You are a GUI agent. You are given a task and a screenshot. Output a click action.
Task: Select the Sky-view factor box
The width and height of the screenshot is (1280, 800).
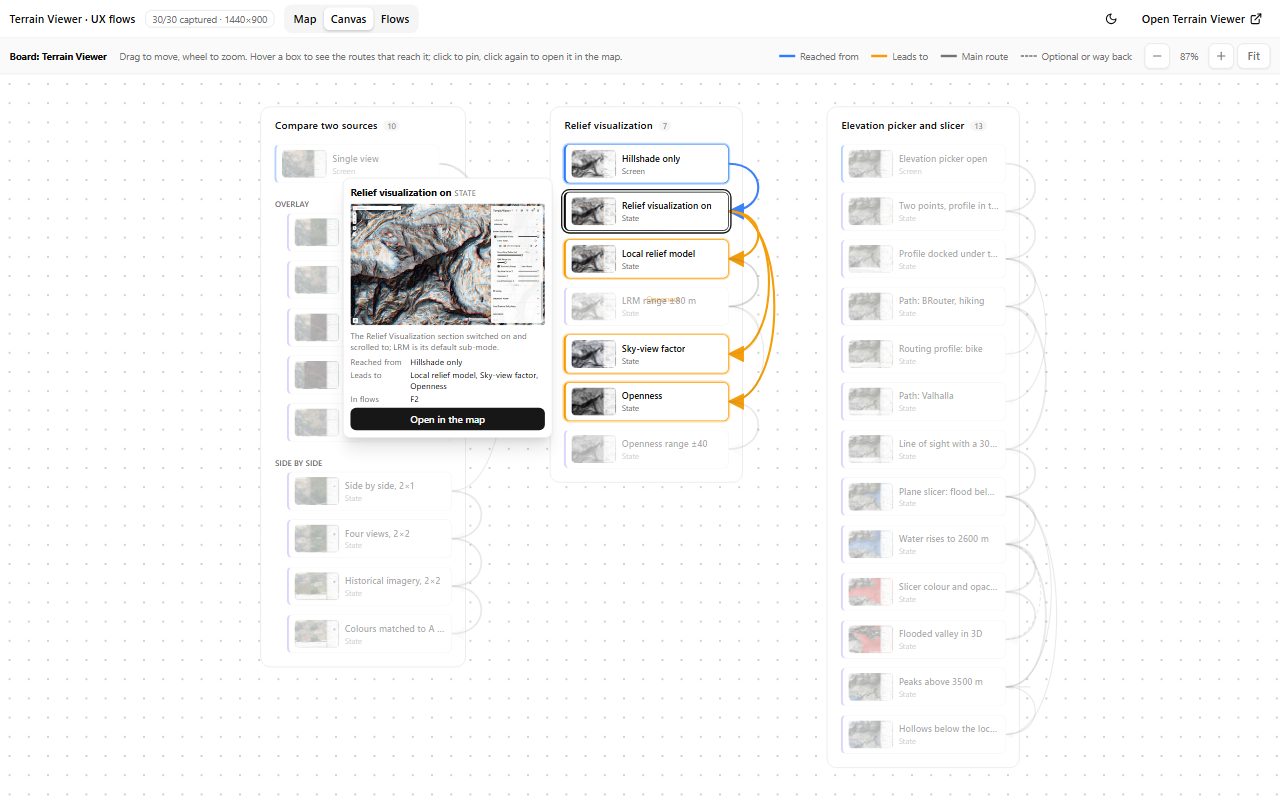tap(646, 354)
